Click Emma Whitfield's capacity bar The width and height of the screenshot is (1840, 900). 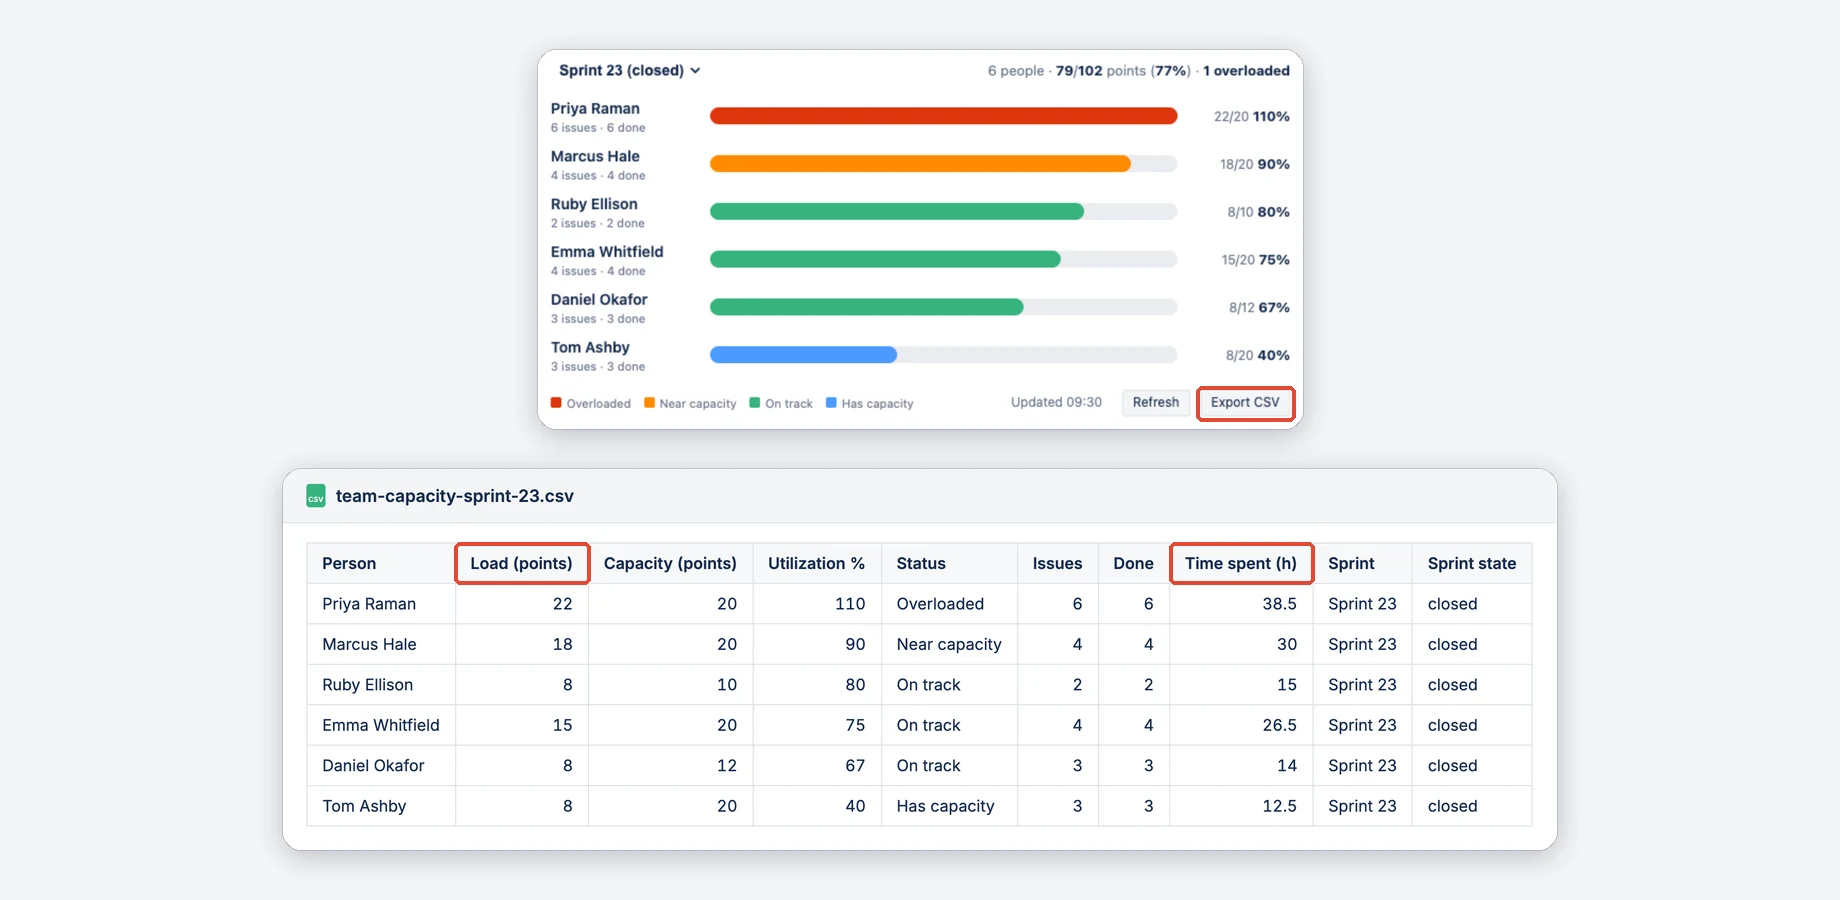tap(943, 260)
